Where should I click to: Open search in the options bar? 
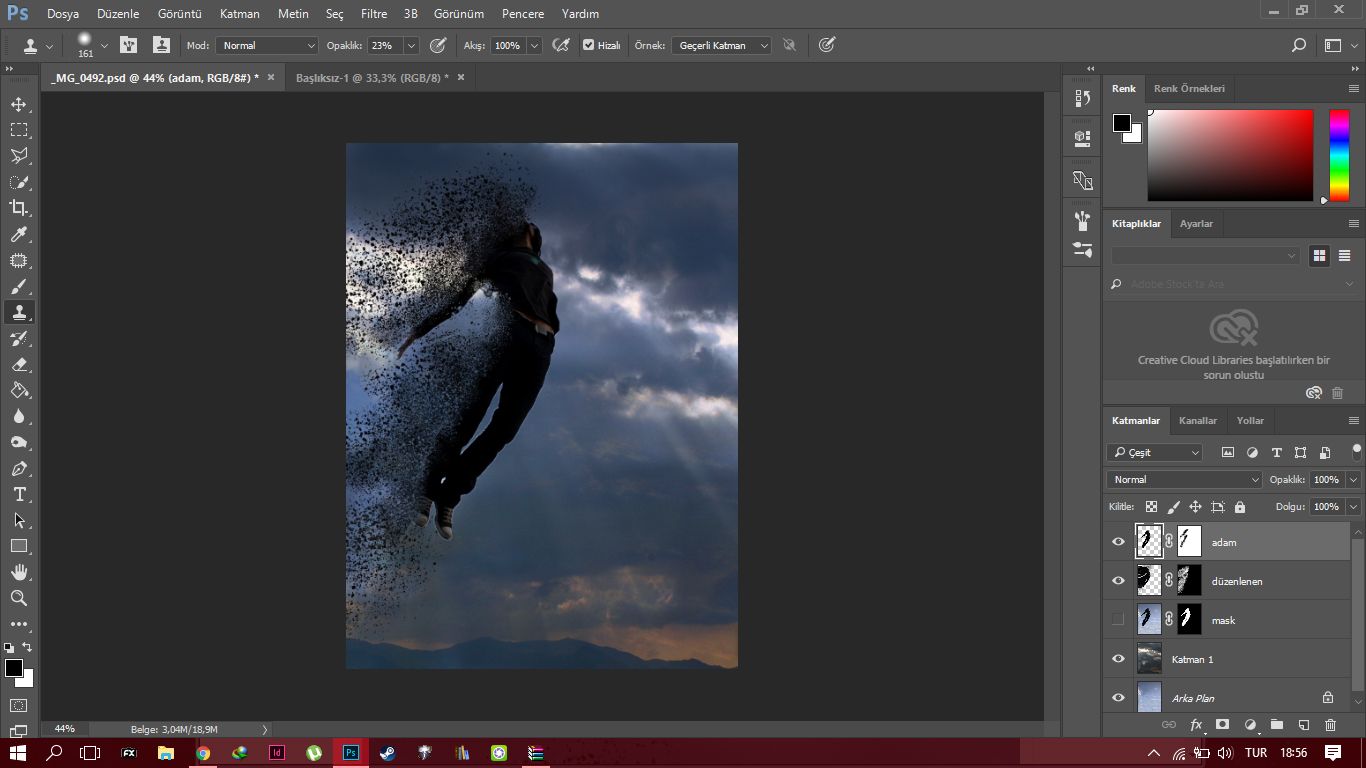(x=1299, y=45)
